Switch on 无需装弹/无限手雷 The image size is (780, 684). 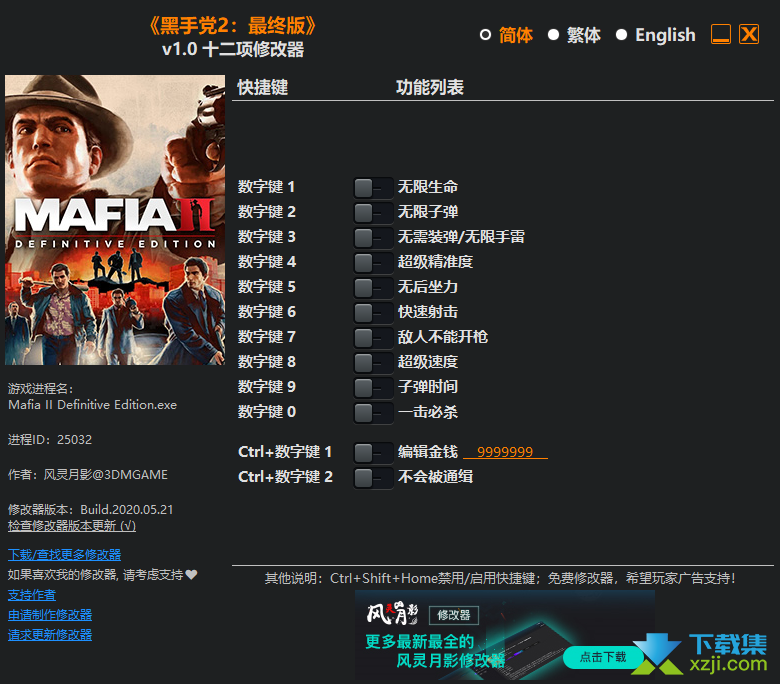tap(373, 238)
